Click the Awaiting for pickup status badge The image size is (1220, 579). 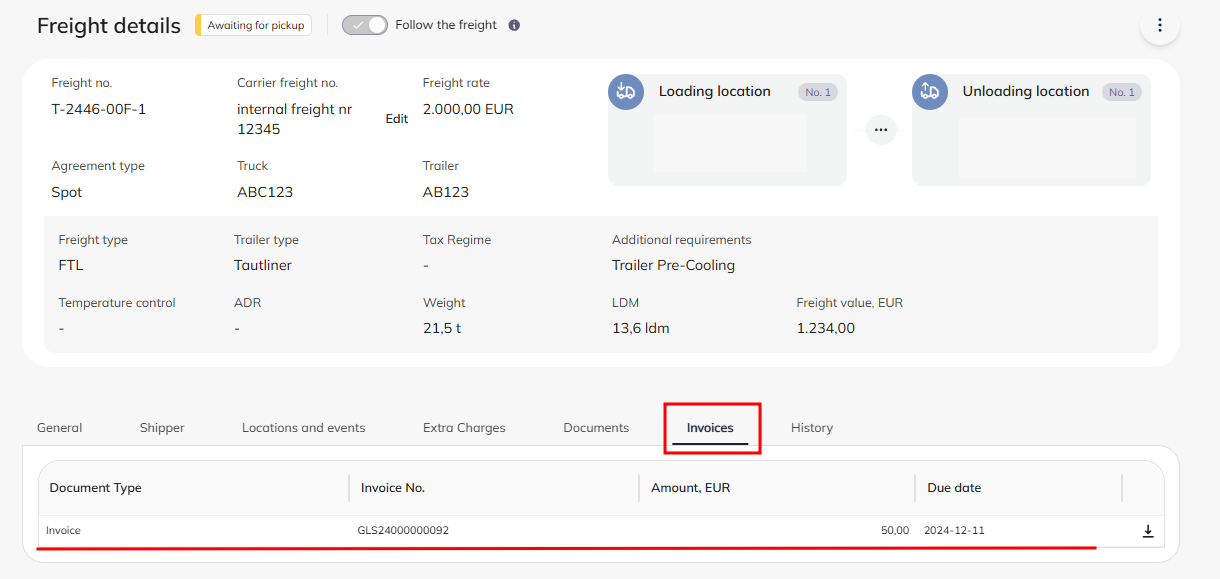point(253,25)
